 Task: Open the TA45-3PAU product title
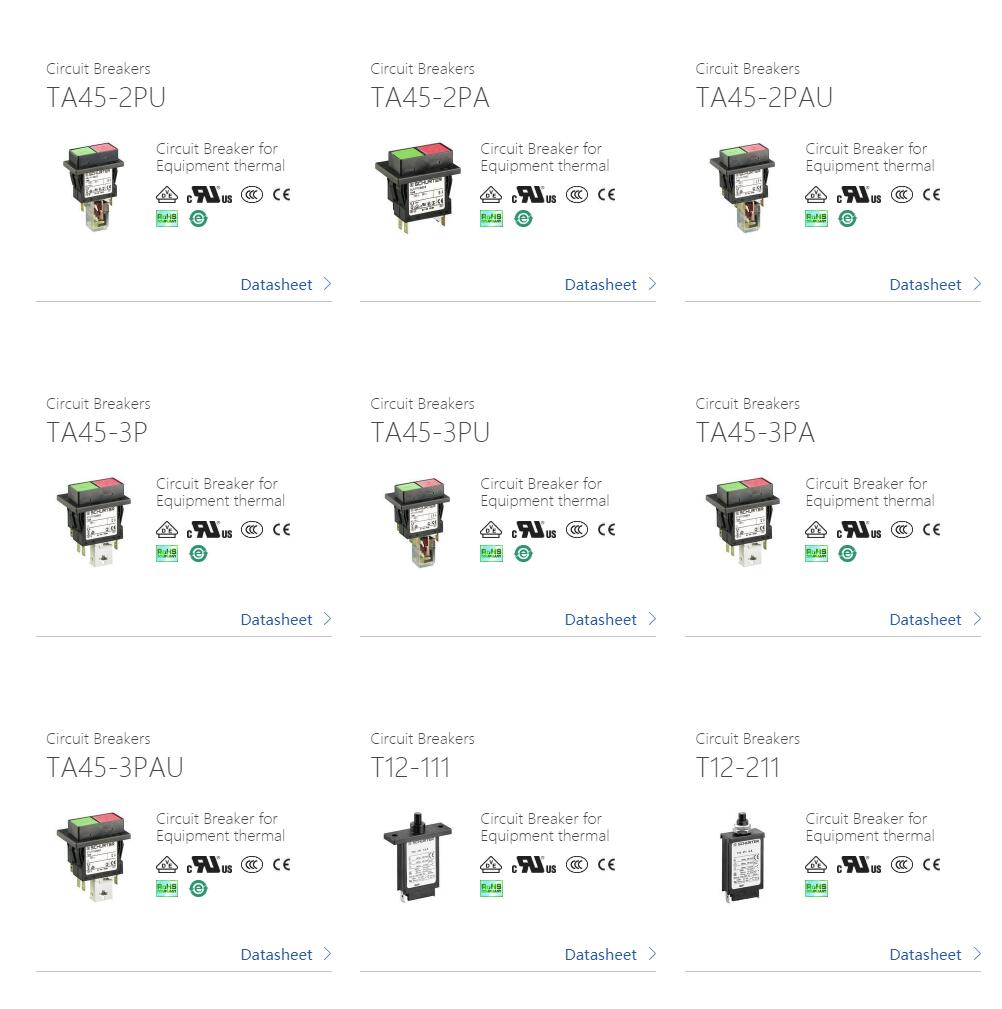(115, 767)
